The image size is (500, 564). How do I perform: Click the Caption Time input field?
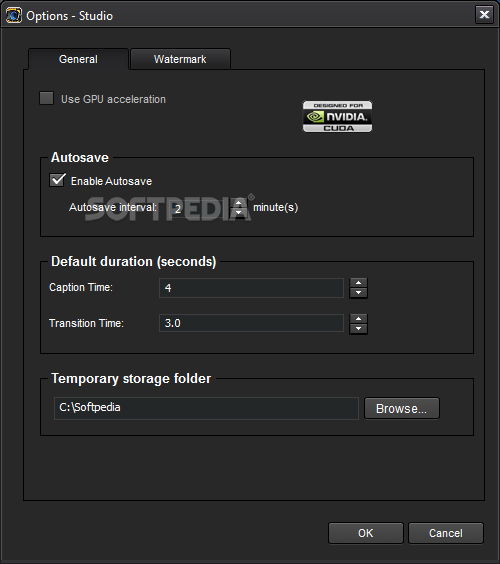[x=251, y=288]
